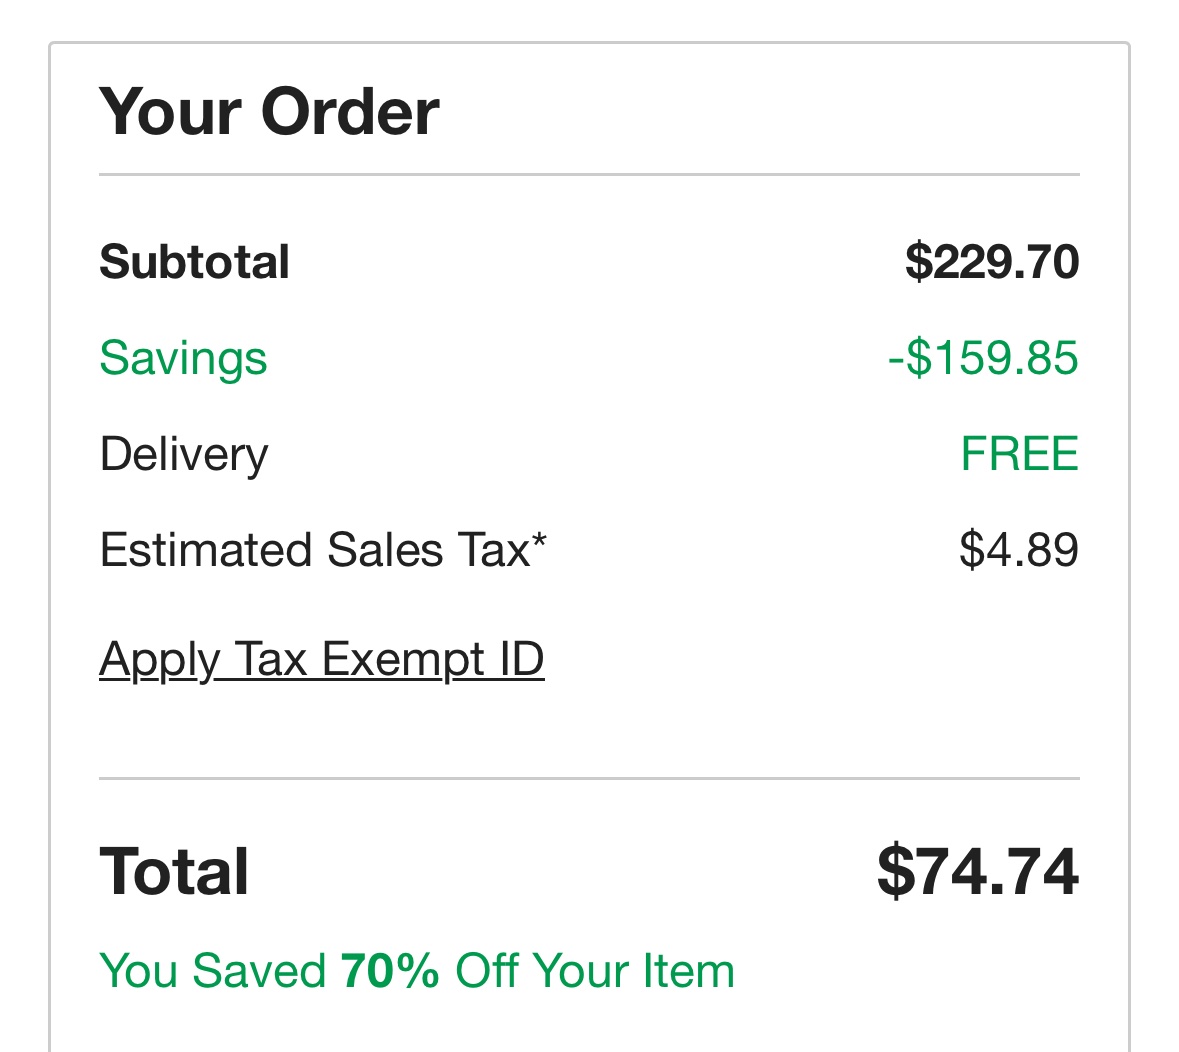Click the Total label
The width and height of the screenshot is (1179, 1052).
pyautogui.click(x=174, y=871)
